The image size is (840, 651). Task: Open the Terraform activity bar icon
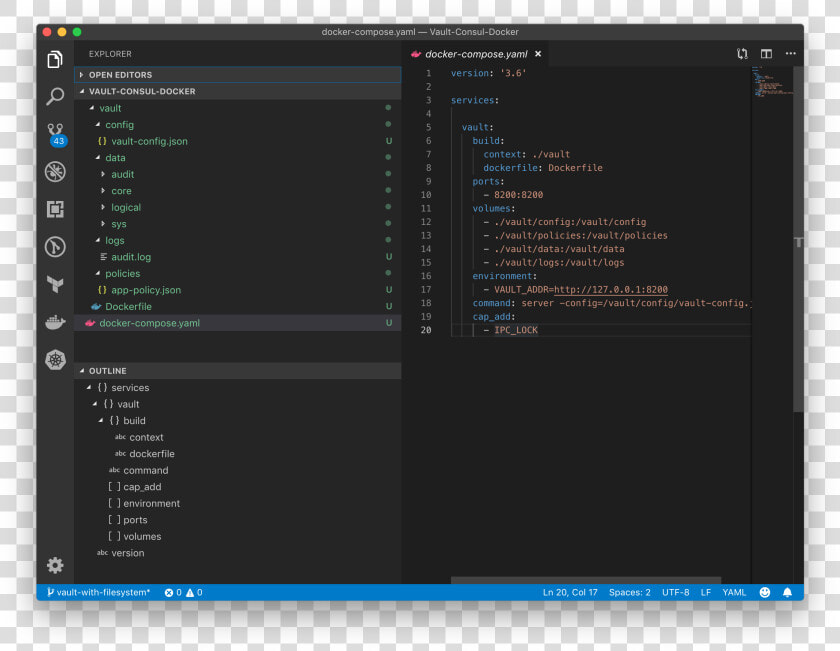(x=55, y=284)
